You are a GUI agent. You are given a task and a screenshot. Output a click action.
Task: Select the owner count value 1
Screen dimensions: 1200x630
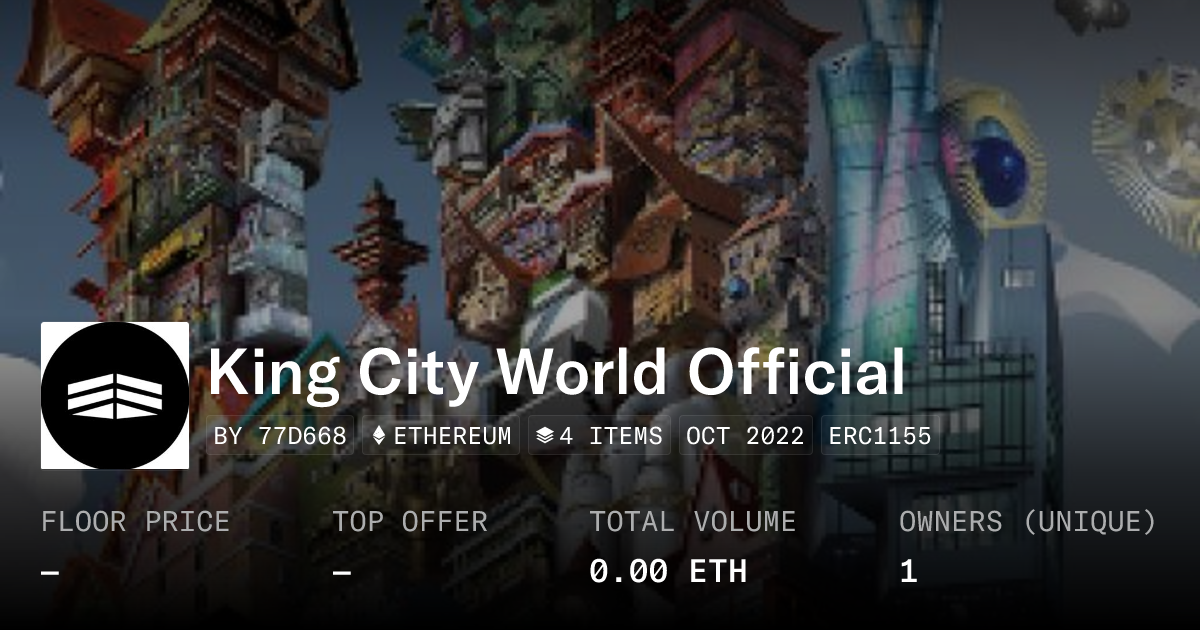point(908,571)
